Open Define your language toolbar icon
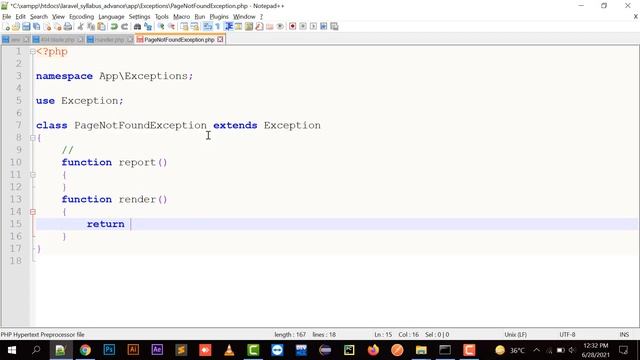This screenshot has width=640, height=360. click(238, 27)
